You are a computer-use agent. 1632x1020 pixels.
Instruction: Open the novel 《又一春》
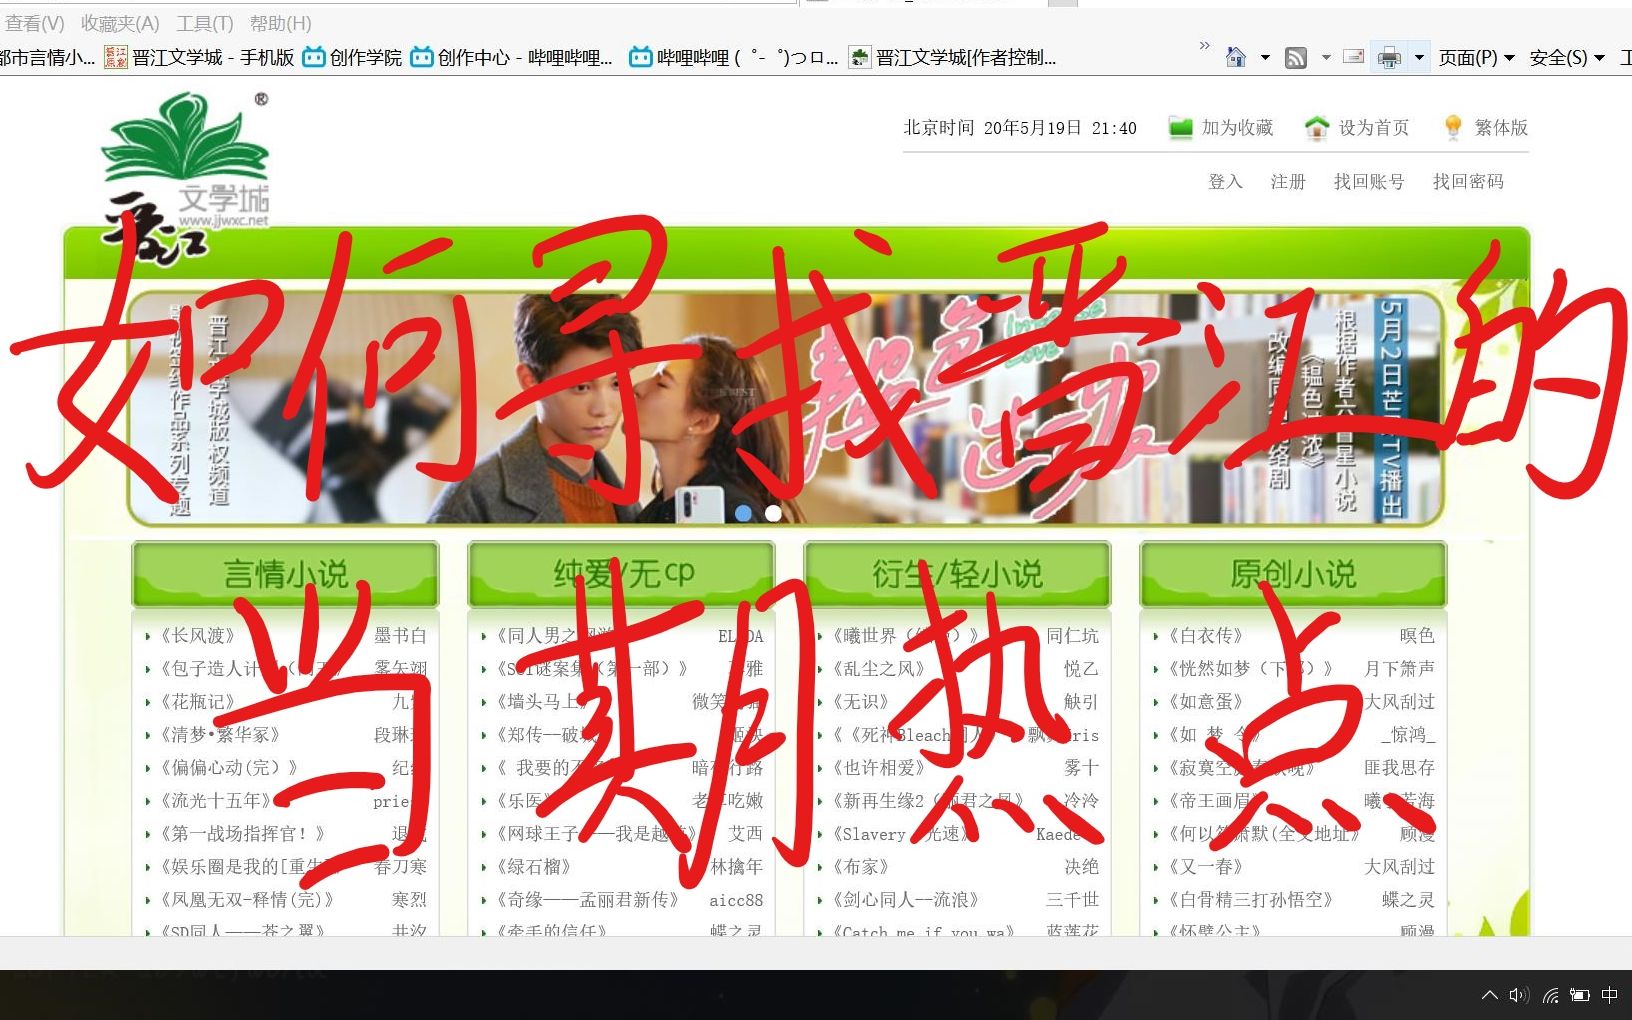[1206, 866]
